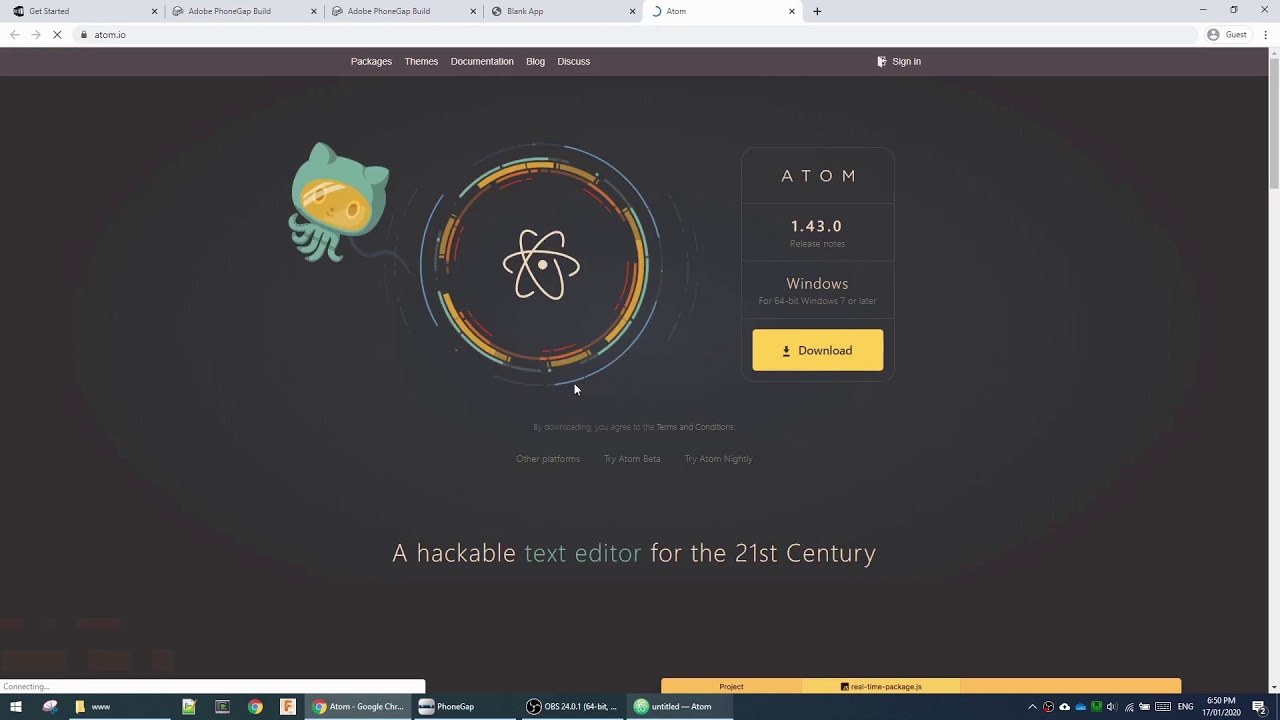Switch to OBS 24.0.1 in the taskbar
Viewport: 1280px width, 720px height.
(x=573, y=707)
